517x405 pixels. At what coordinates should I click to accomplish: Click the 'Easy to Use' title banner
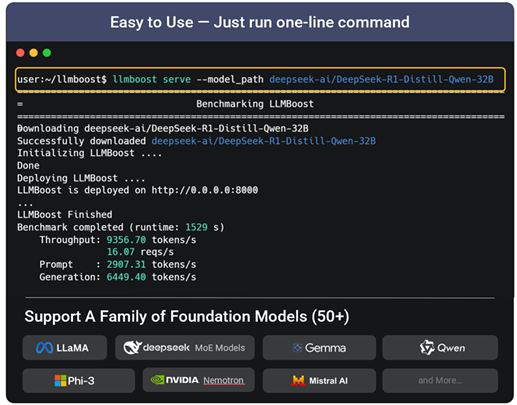[x=260, y=22]
